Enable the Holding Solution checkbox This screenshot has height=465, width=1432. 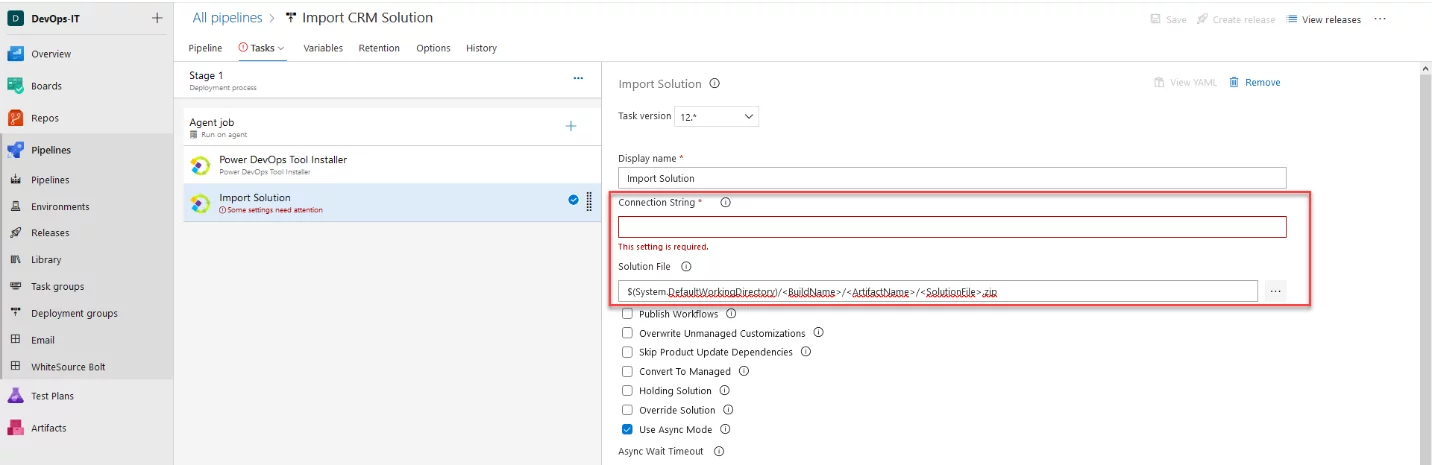[627, 391]
